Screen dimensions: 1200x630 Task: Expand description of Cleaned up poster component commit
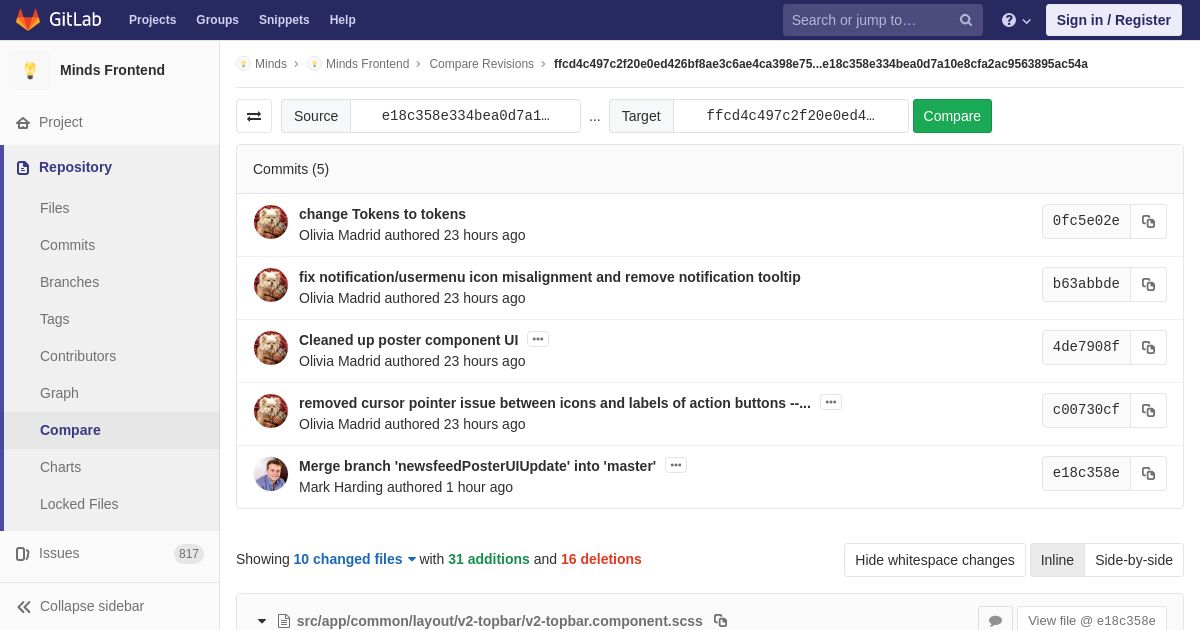click(x=538, y=339)
